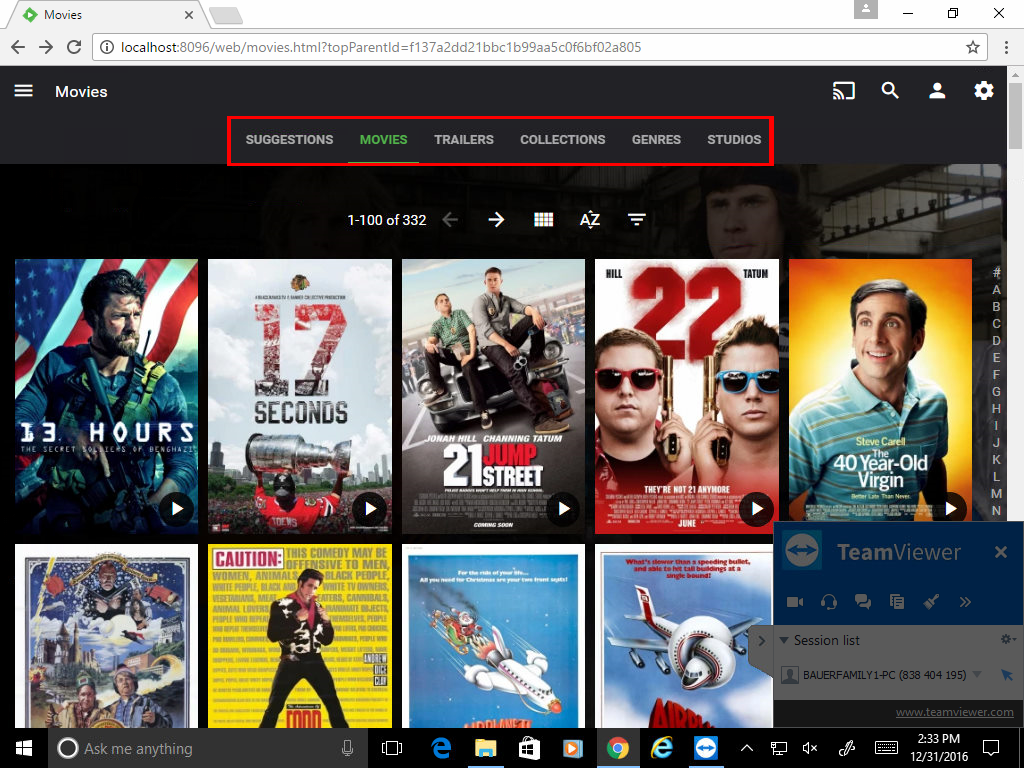
Task: Switch to the Studios tab
Action: [734, 140]
